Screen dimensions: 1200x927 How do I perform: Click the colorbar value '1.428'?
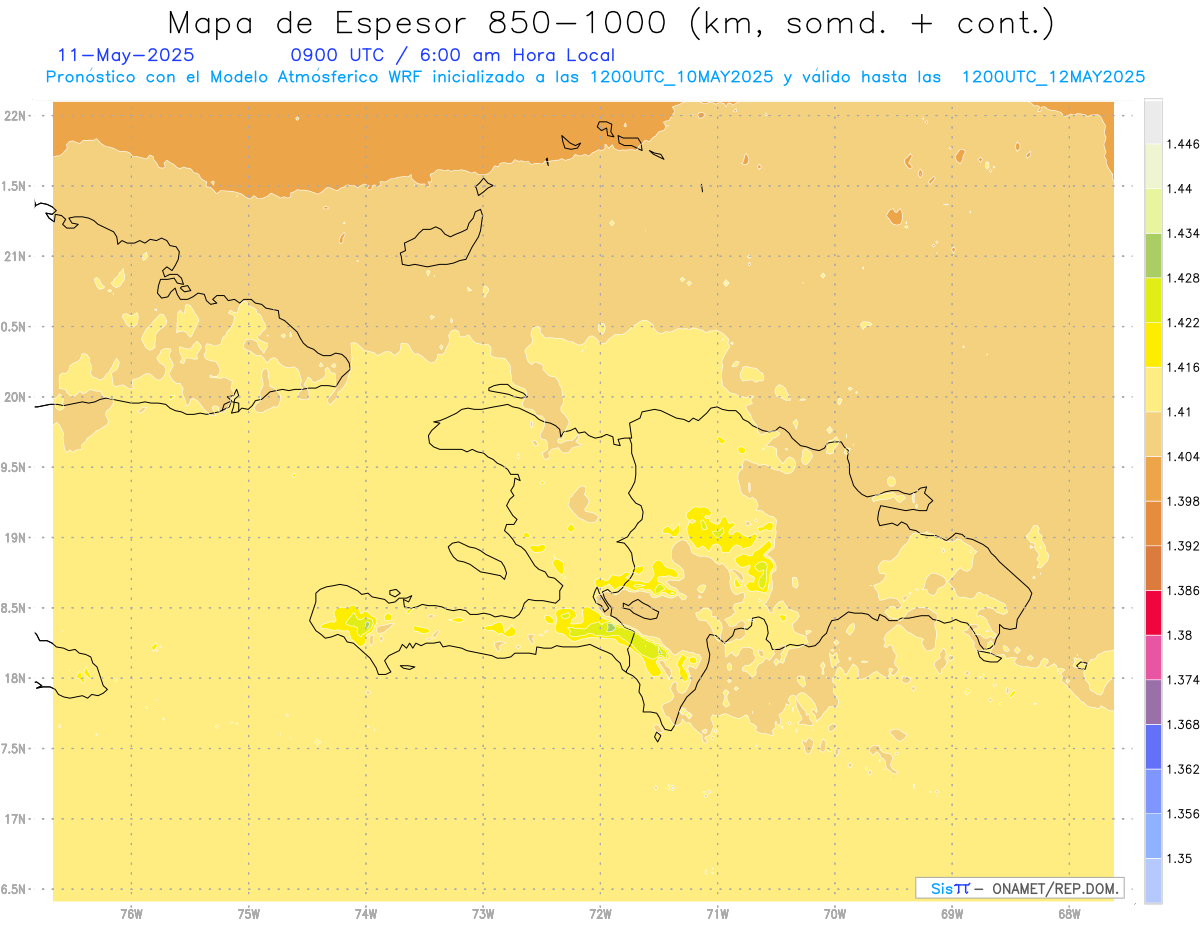pos(1182,278)
